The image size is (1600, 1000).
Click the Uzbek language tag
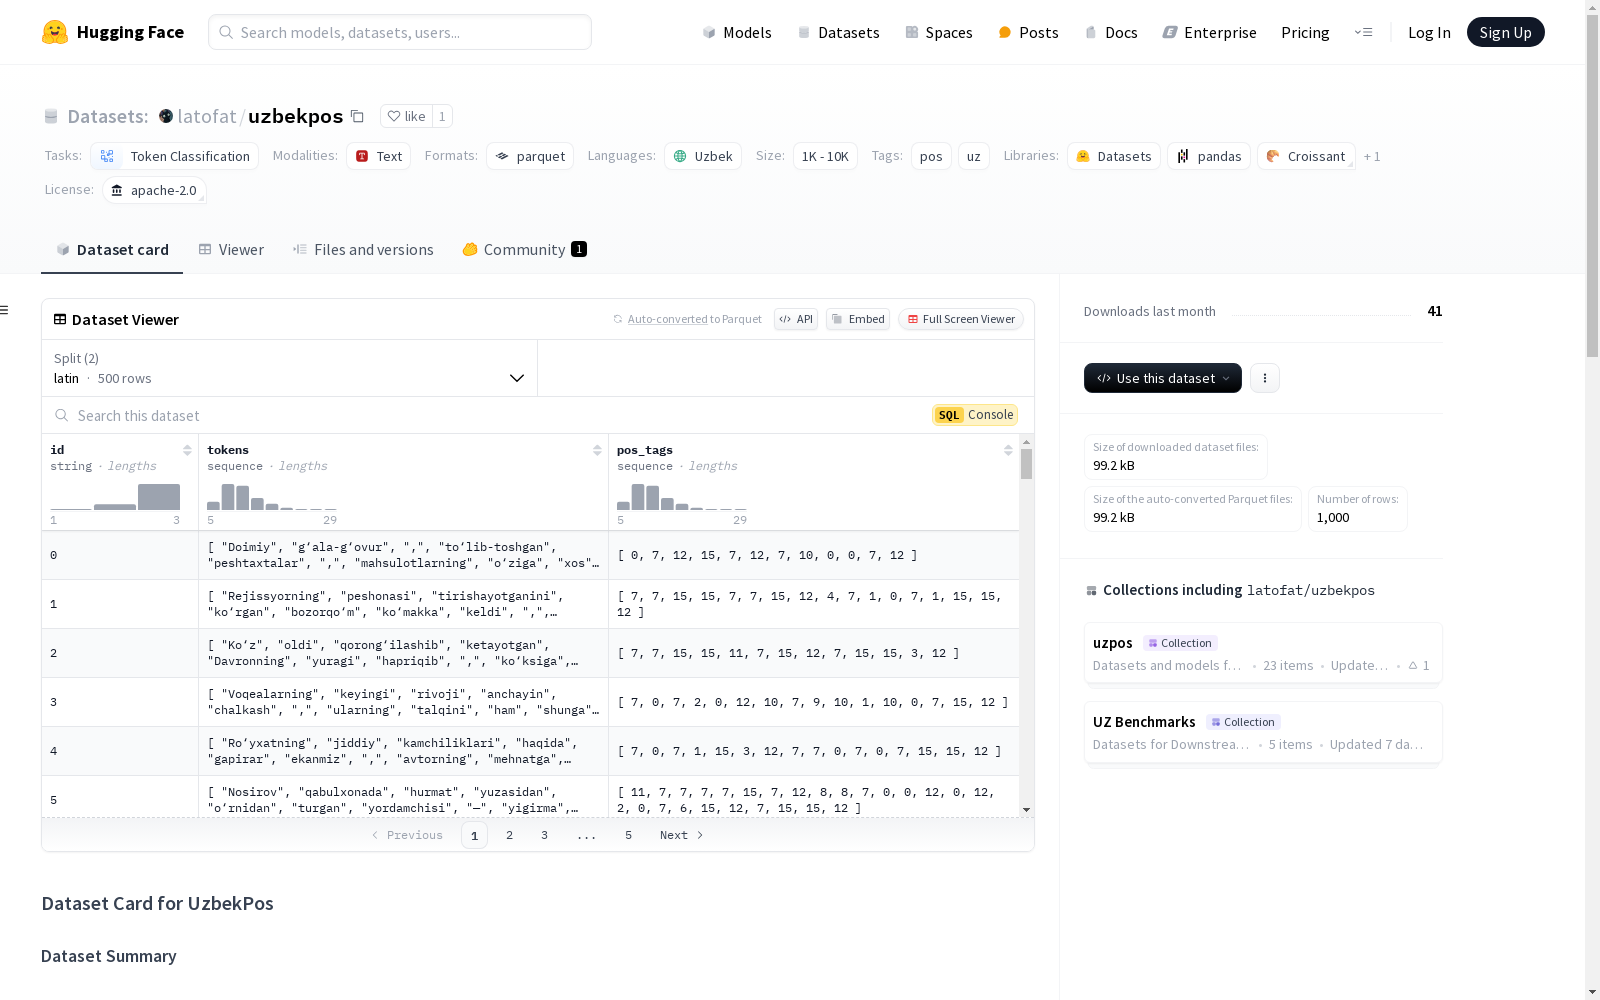coord(703,156)
